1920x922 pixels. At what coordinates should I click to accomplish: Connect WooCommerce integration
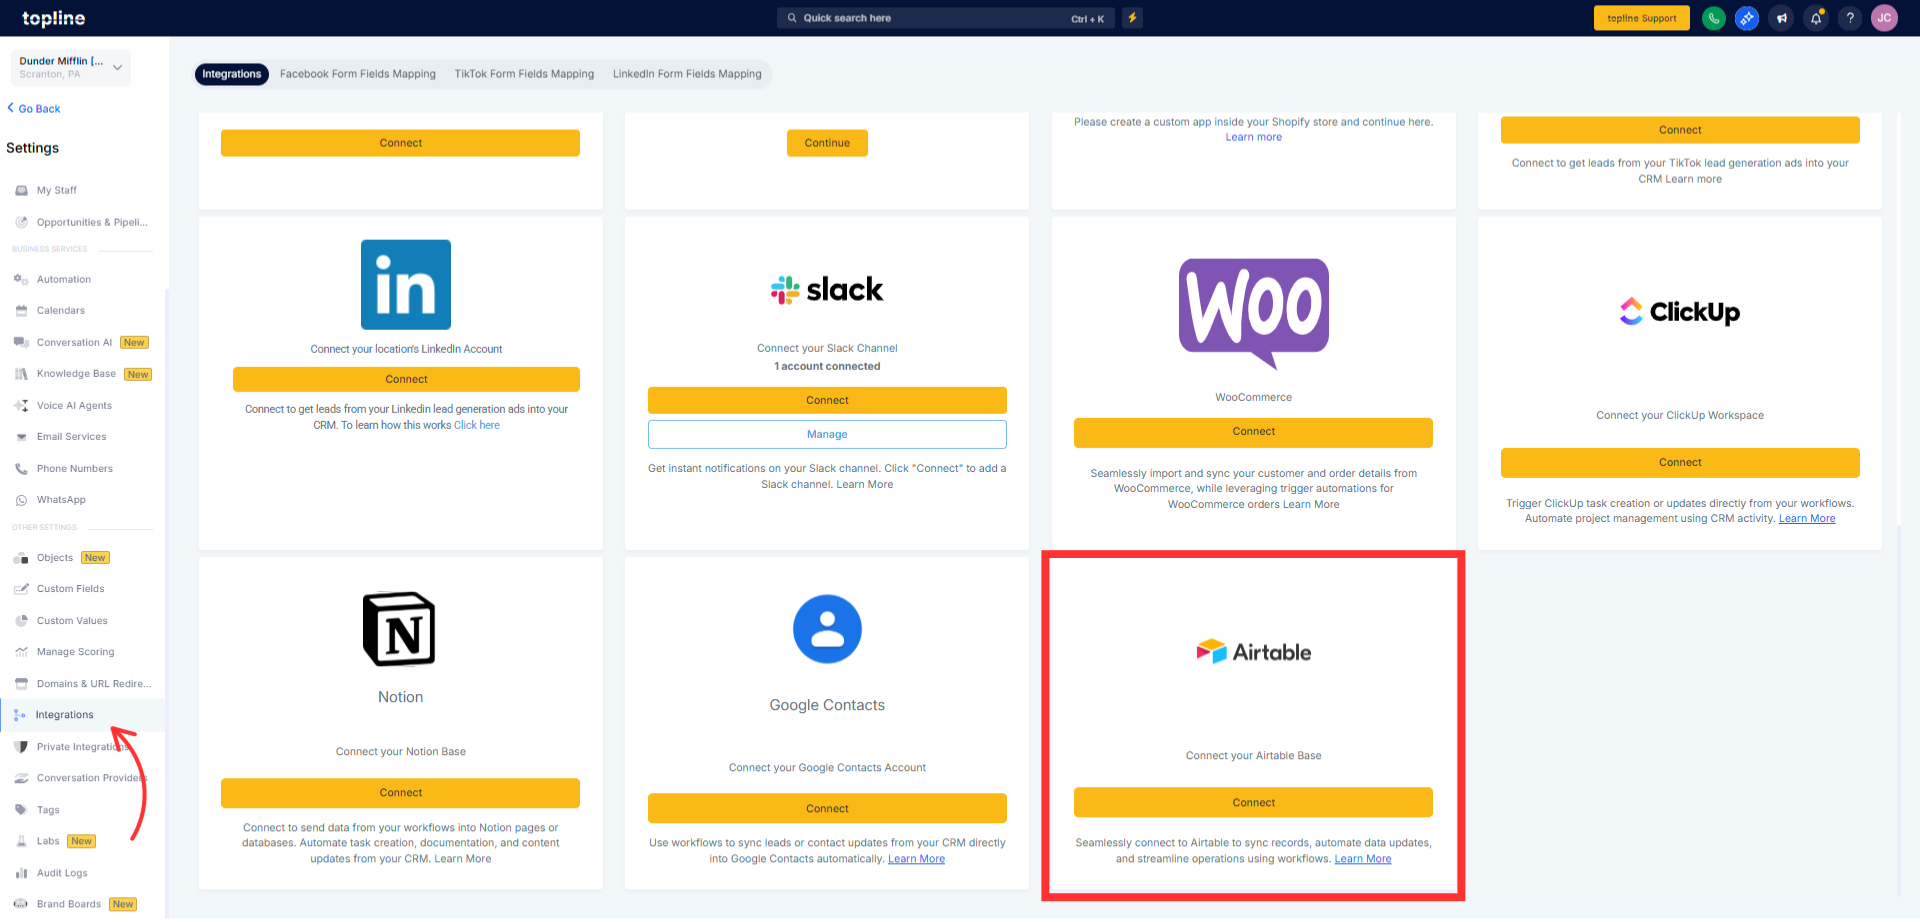pos(1253,432)
